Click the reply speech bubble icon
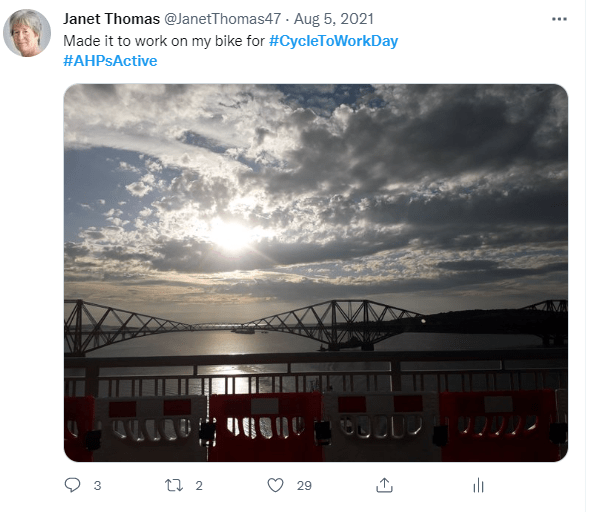This screenshot has width=591, height=512. click(72, 485)
